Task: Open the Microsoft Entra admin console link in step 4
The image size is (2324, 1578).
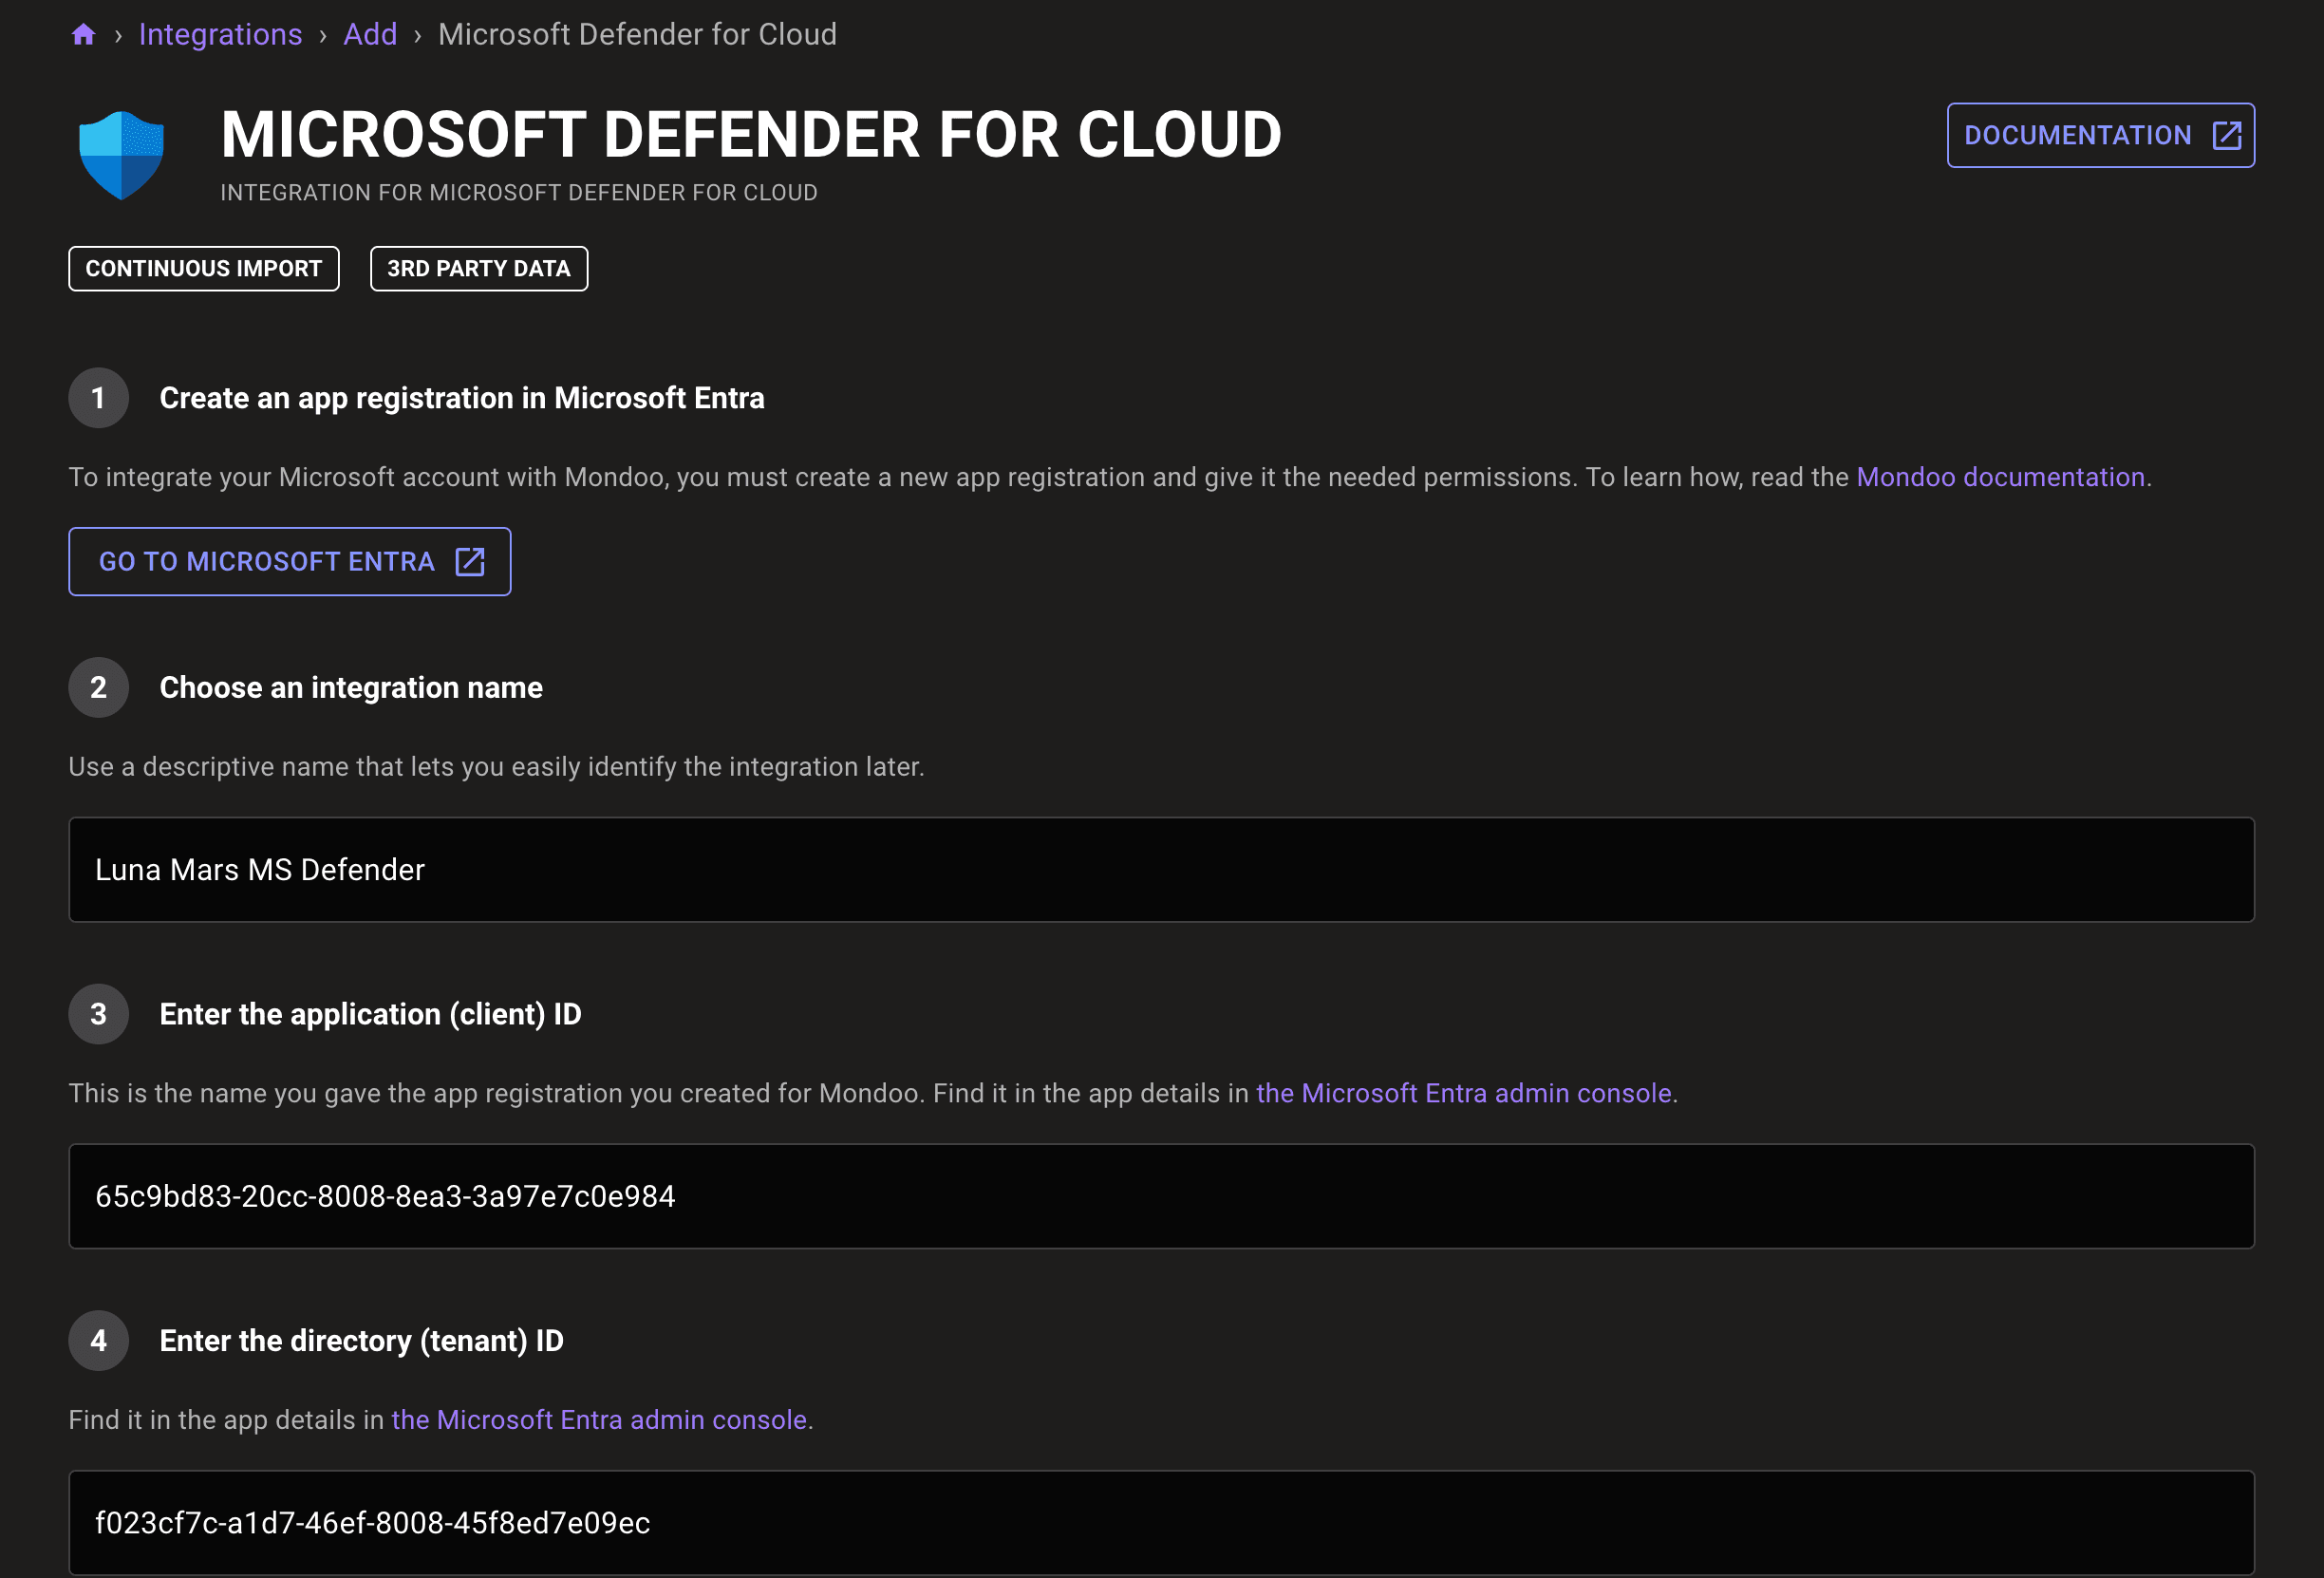Action: pos(598,1419)
